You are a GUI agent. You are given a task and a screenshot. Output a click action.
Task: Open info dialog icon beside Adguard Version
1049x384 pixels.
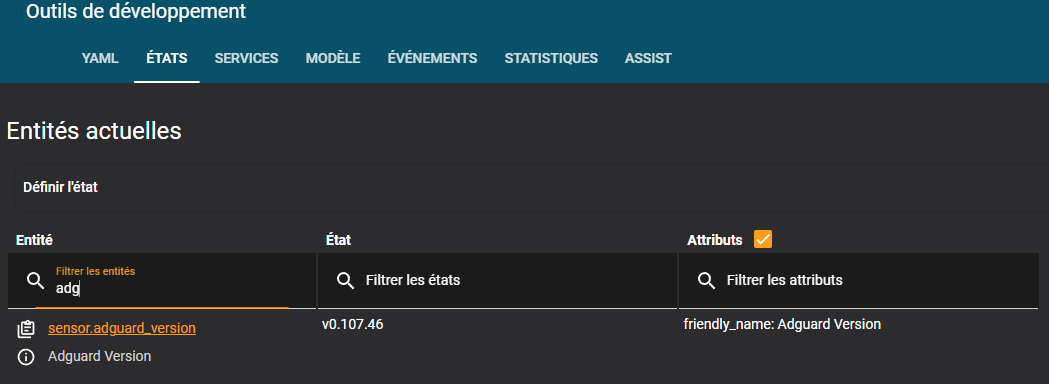click(26, 357)
